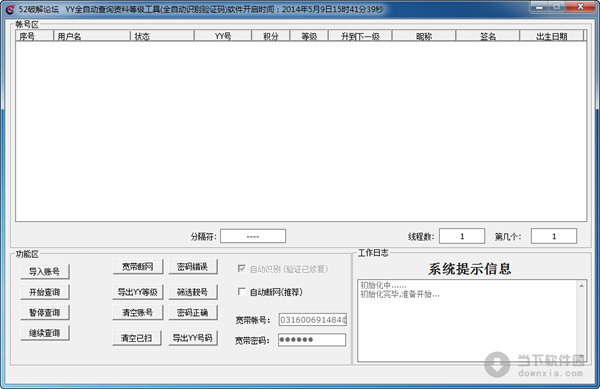
Task: Click the 初始化中 log line
Action: [x=383, y=285]
